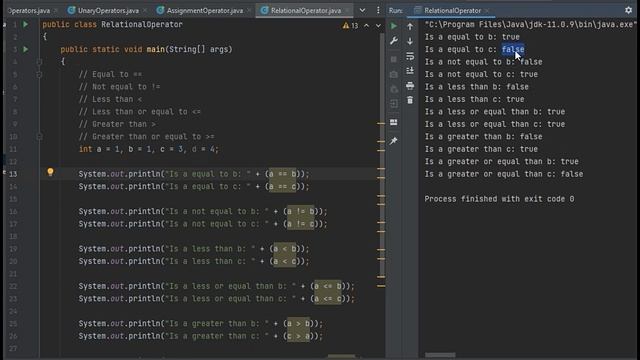This screenshot has height=360, width=640.
Task: Click console line 'Is a equal to b: true'
Action: click(x=472, y=37)
